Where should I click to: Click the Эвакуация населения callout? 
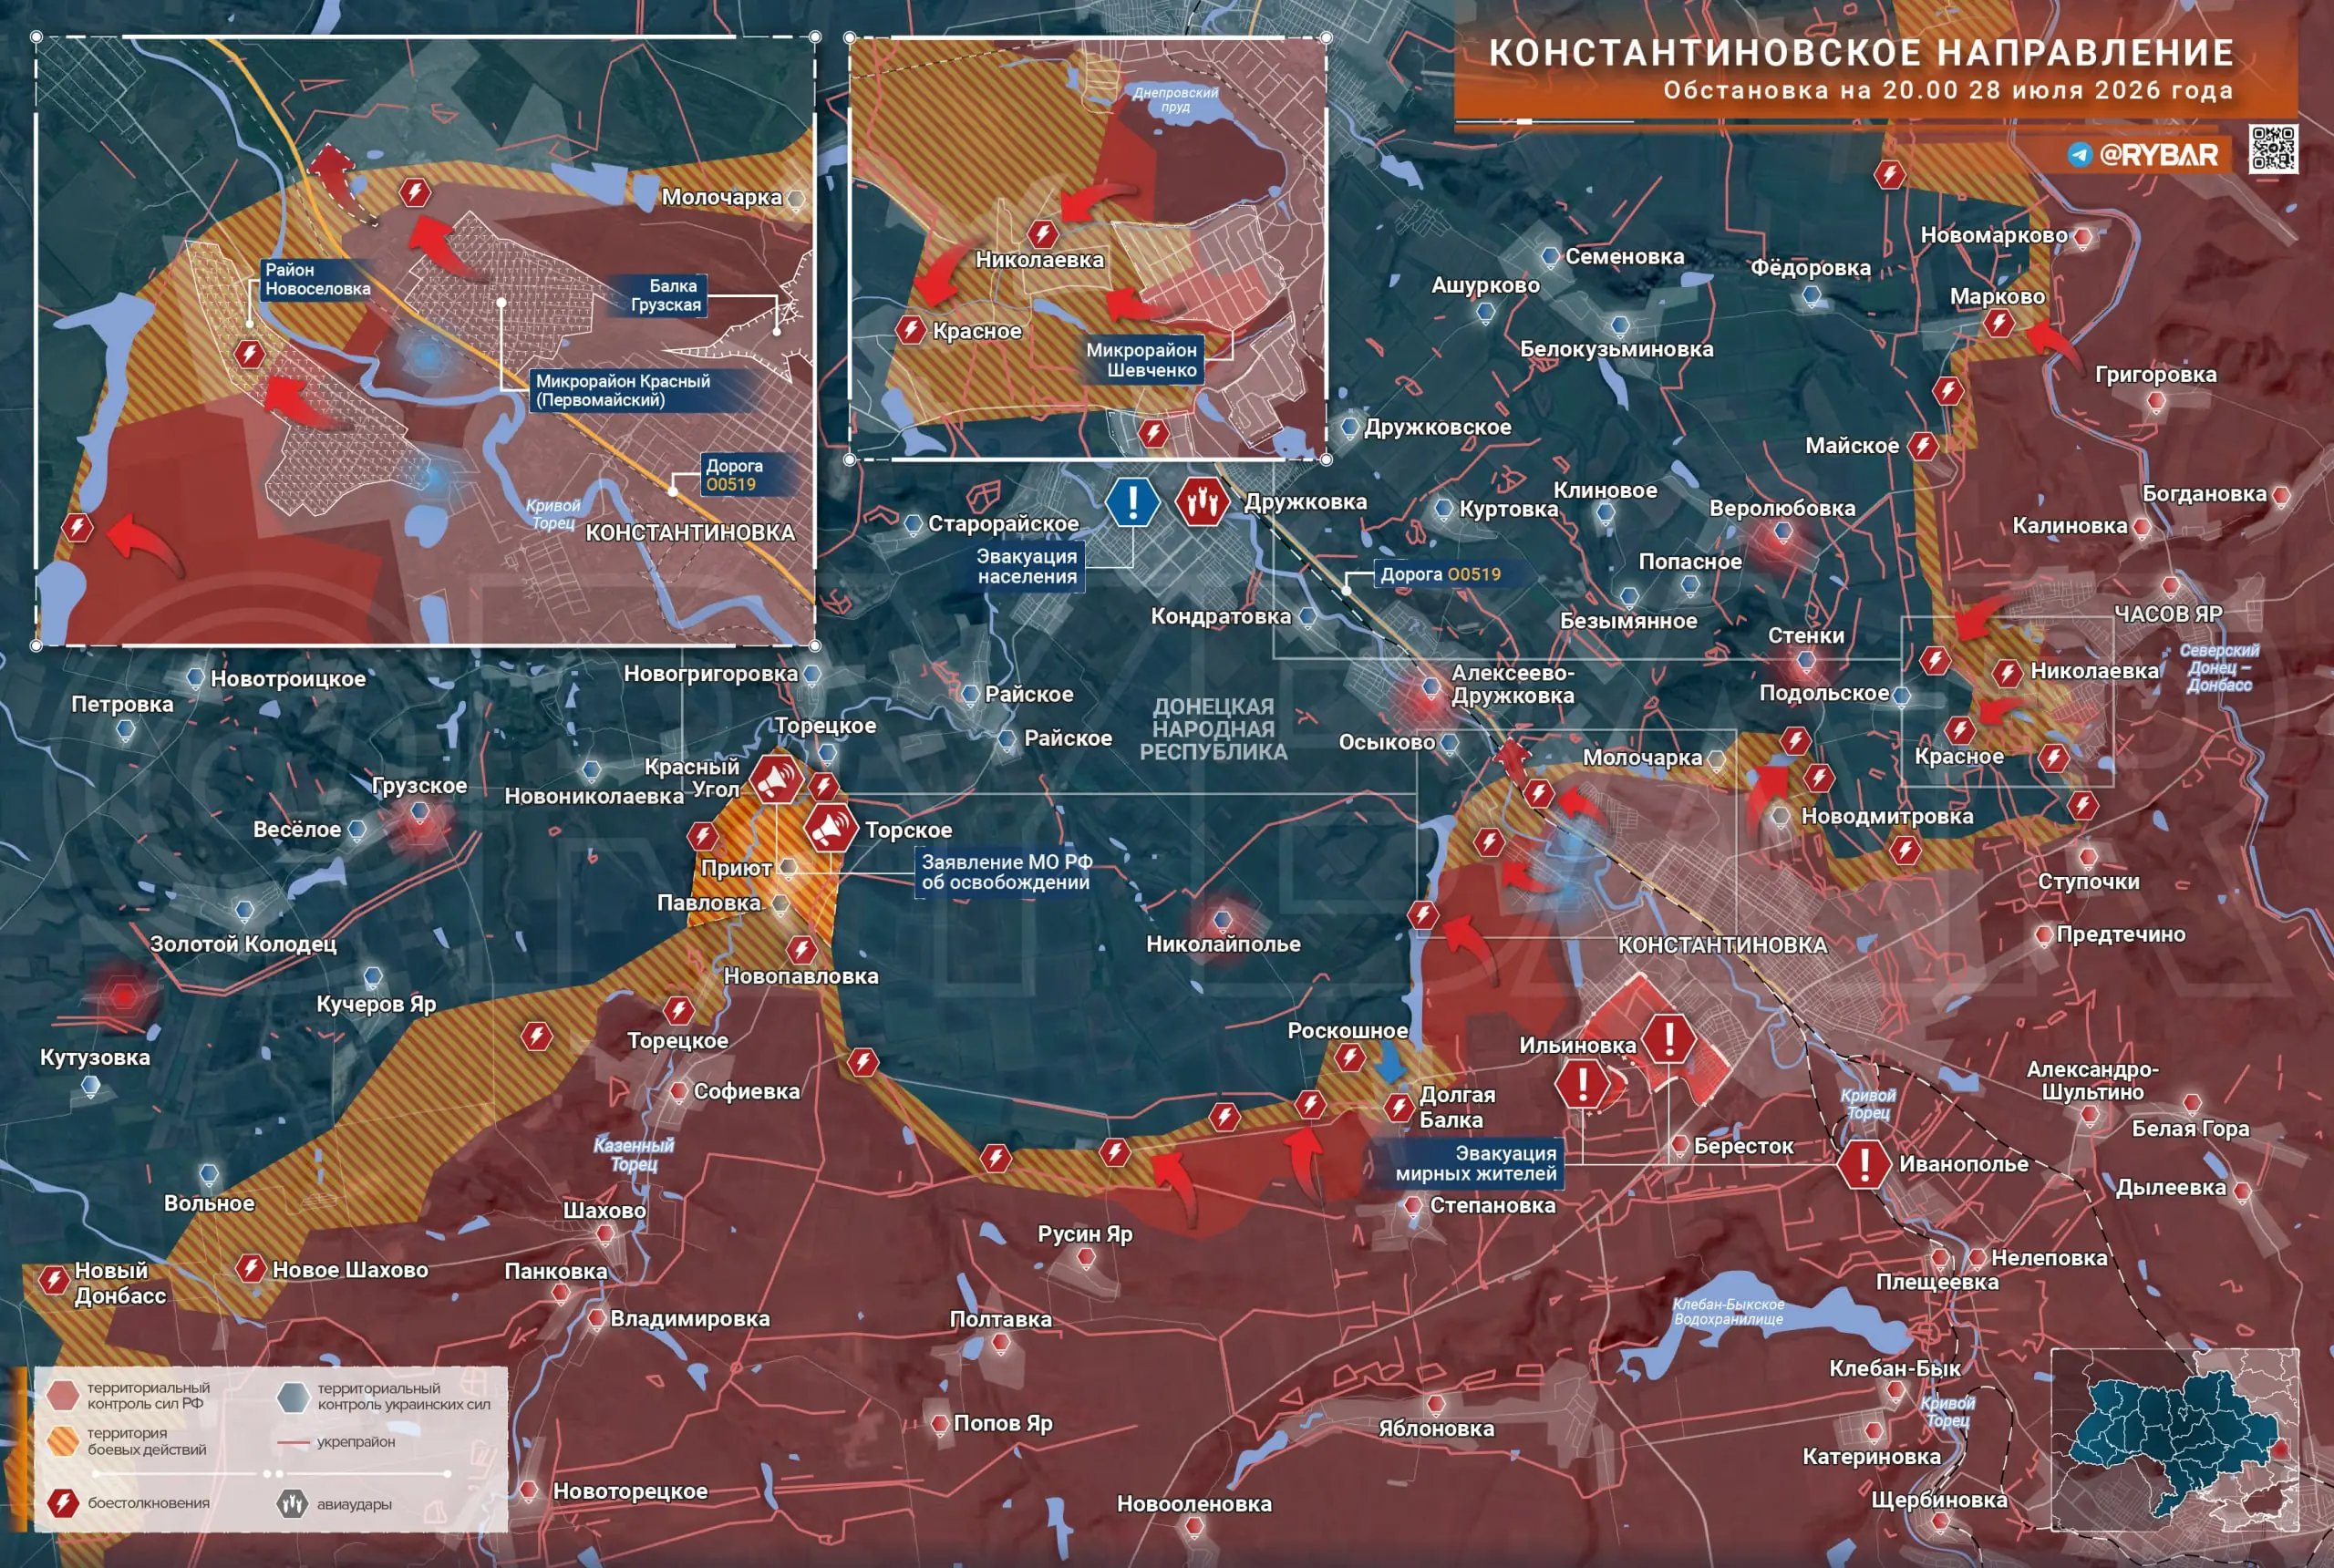pos(1027,566)
